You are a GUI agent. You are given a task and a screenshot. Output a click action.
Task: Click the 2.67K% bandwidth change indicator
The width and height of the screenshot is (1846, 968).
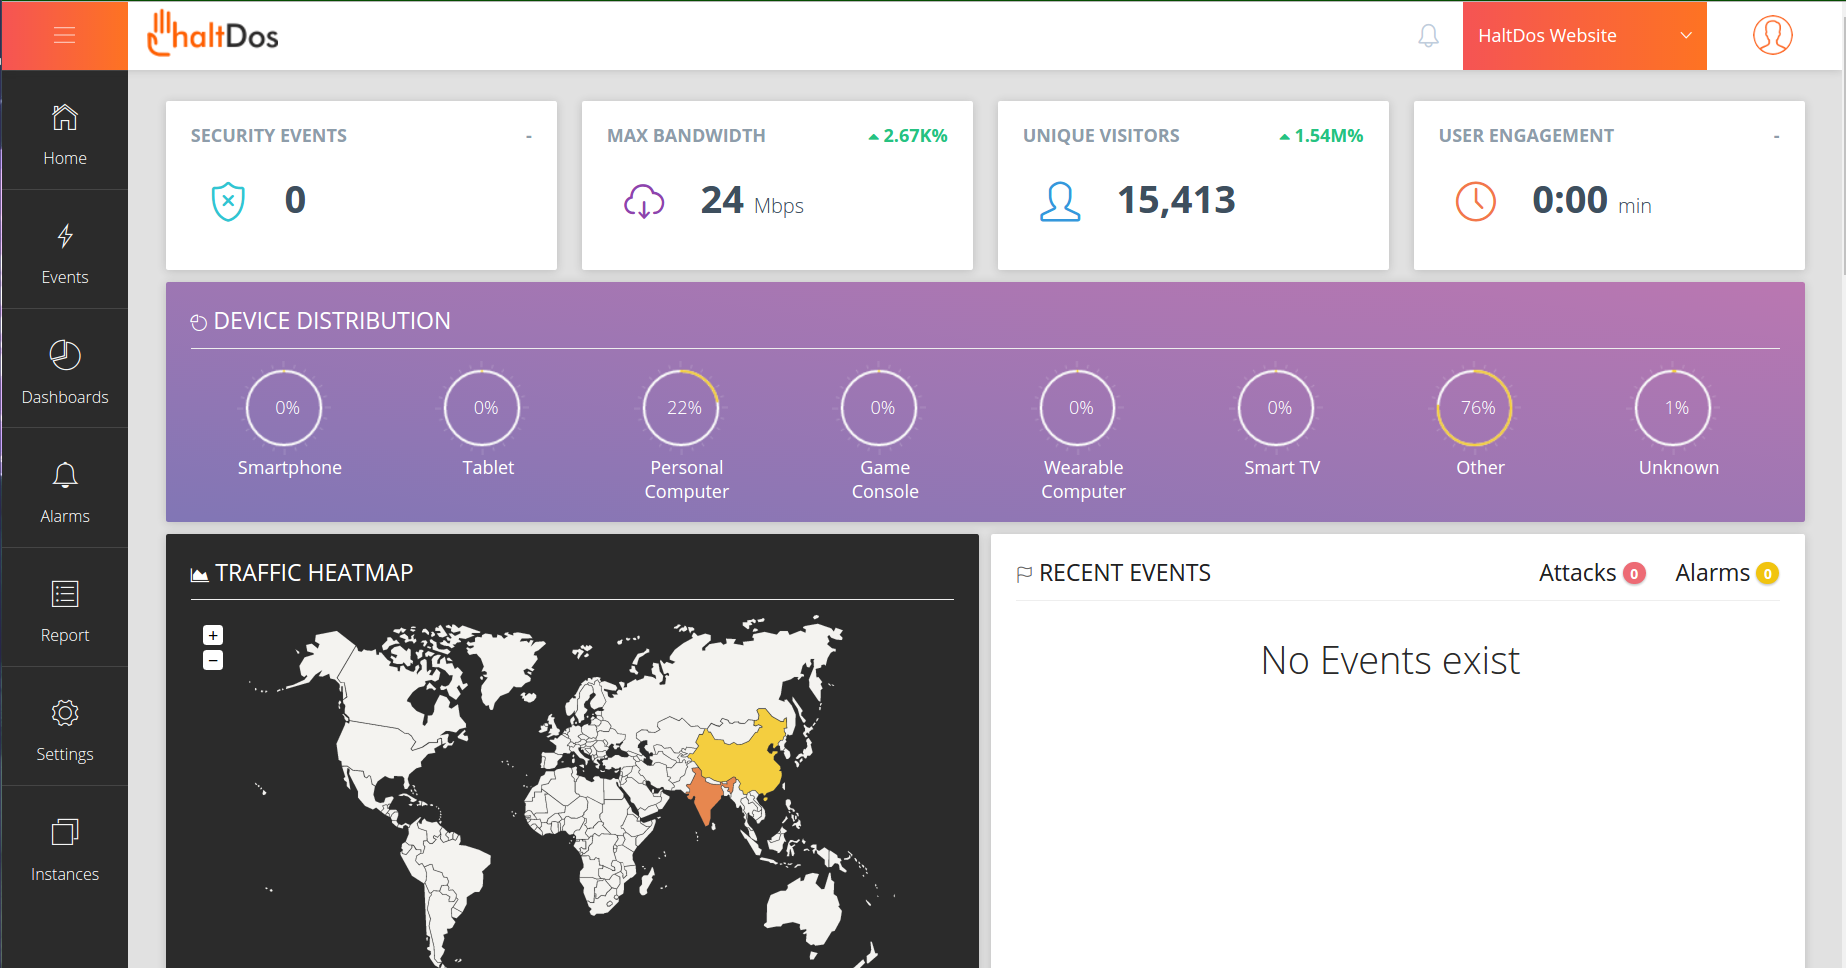tap(908, 136)
